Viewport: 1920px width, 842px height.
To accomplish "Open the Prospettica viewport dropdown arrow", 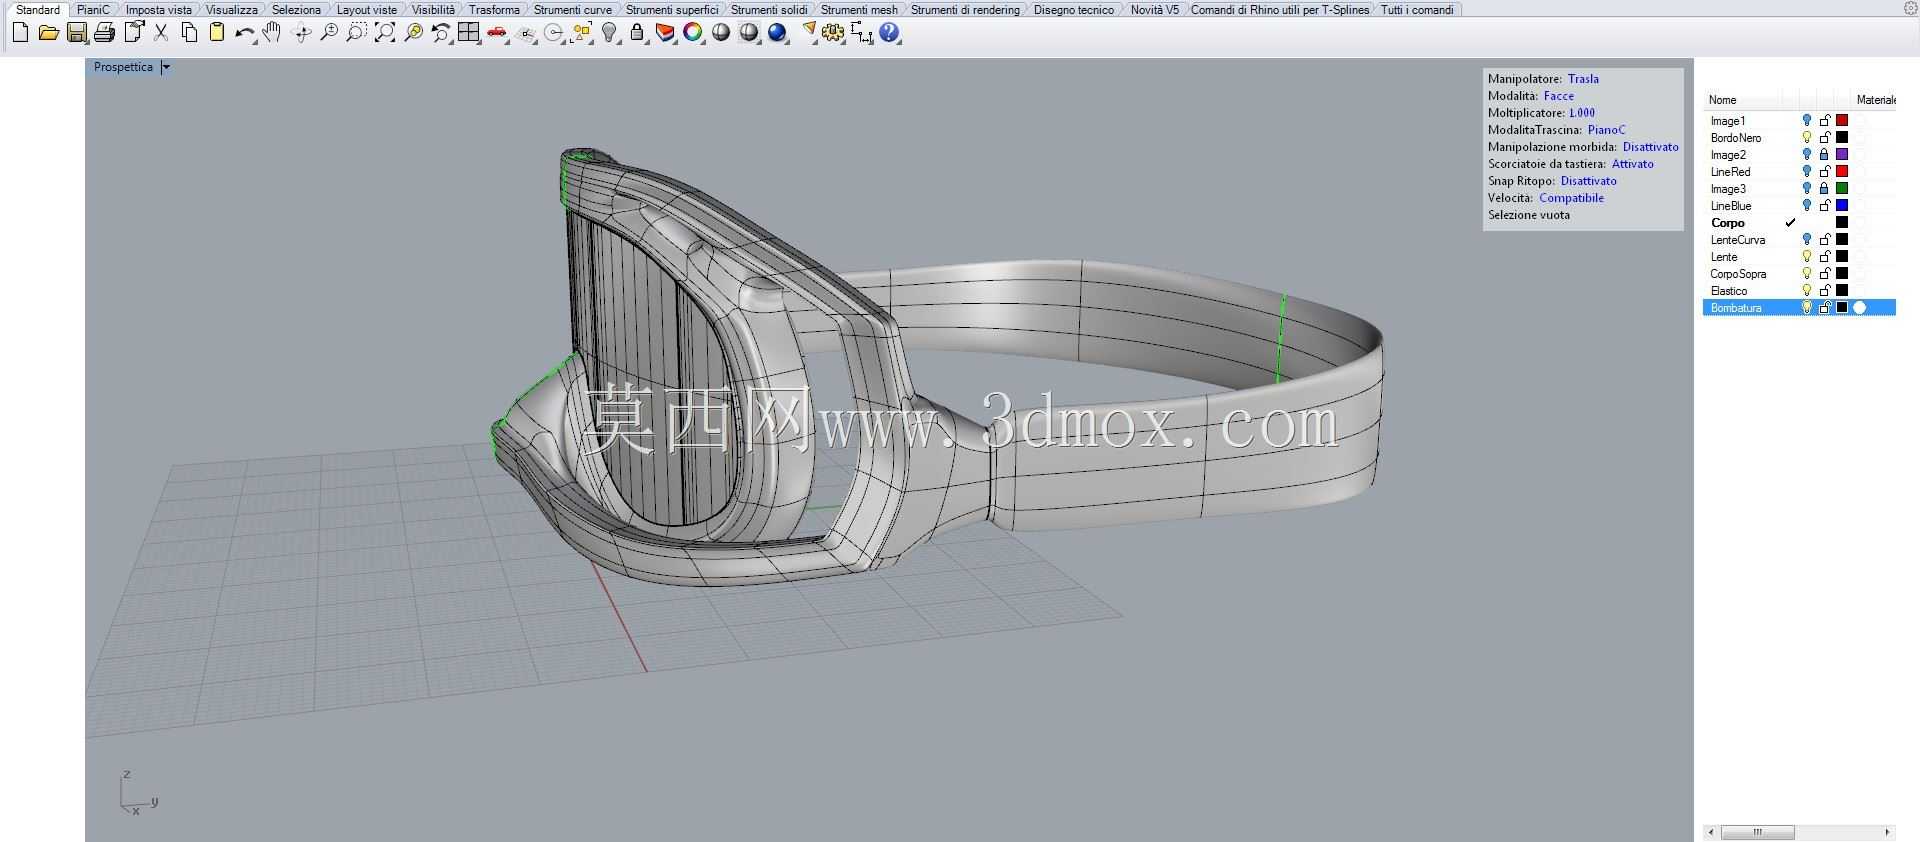I will point(166,68).
